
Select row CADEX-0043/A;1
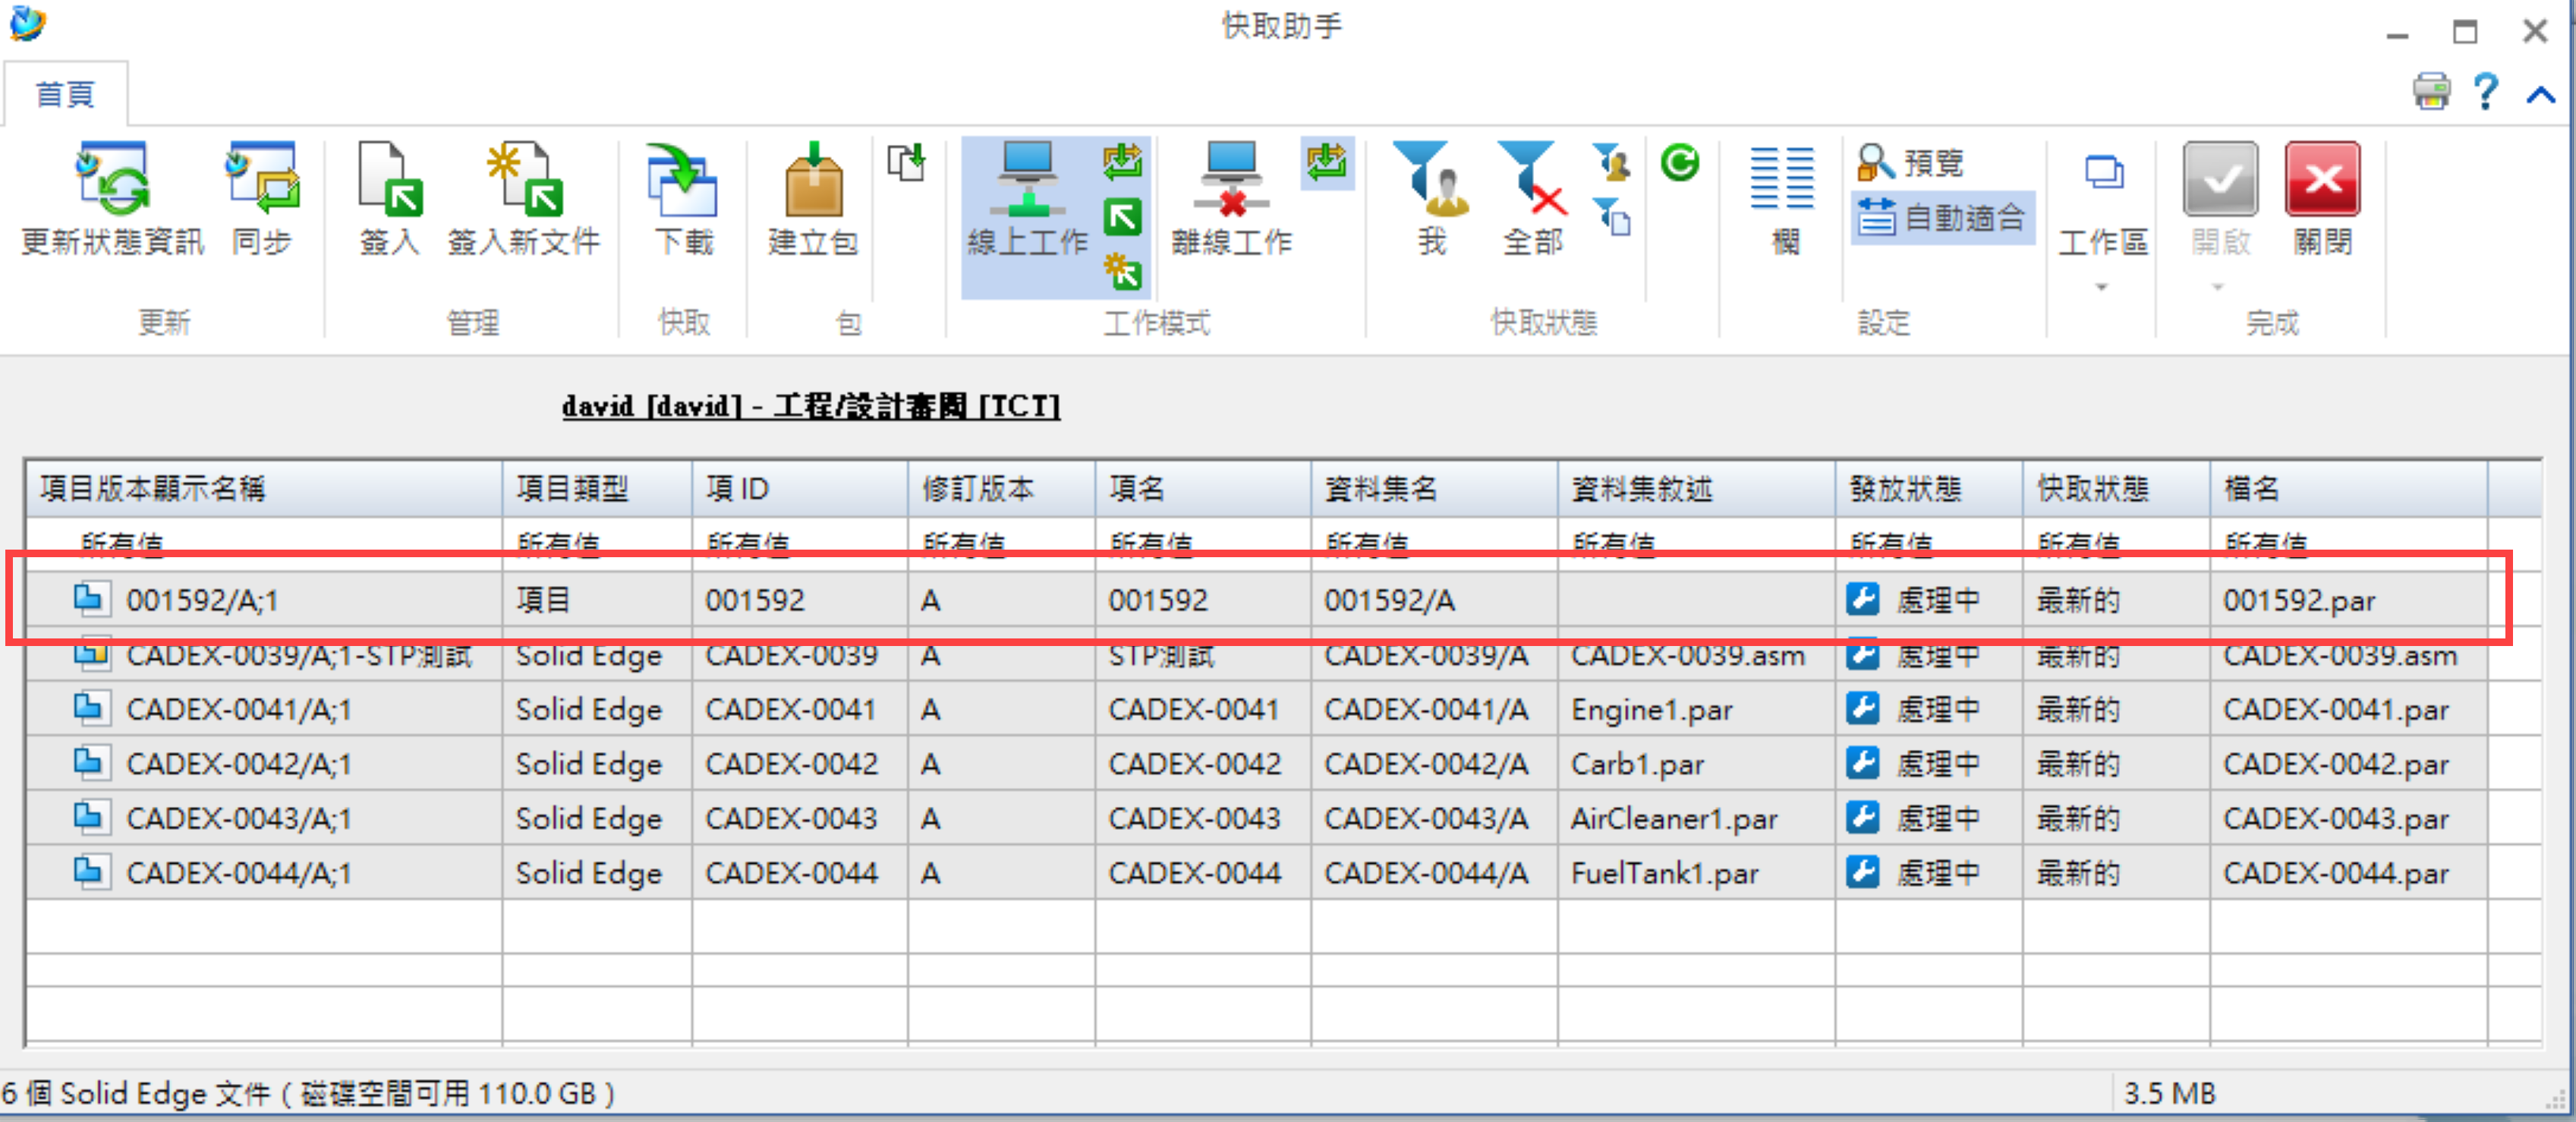point(1256,818)
